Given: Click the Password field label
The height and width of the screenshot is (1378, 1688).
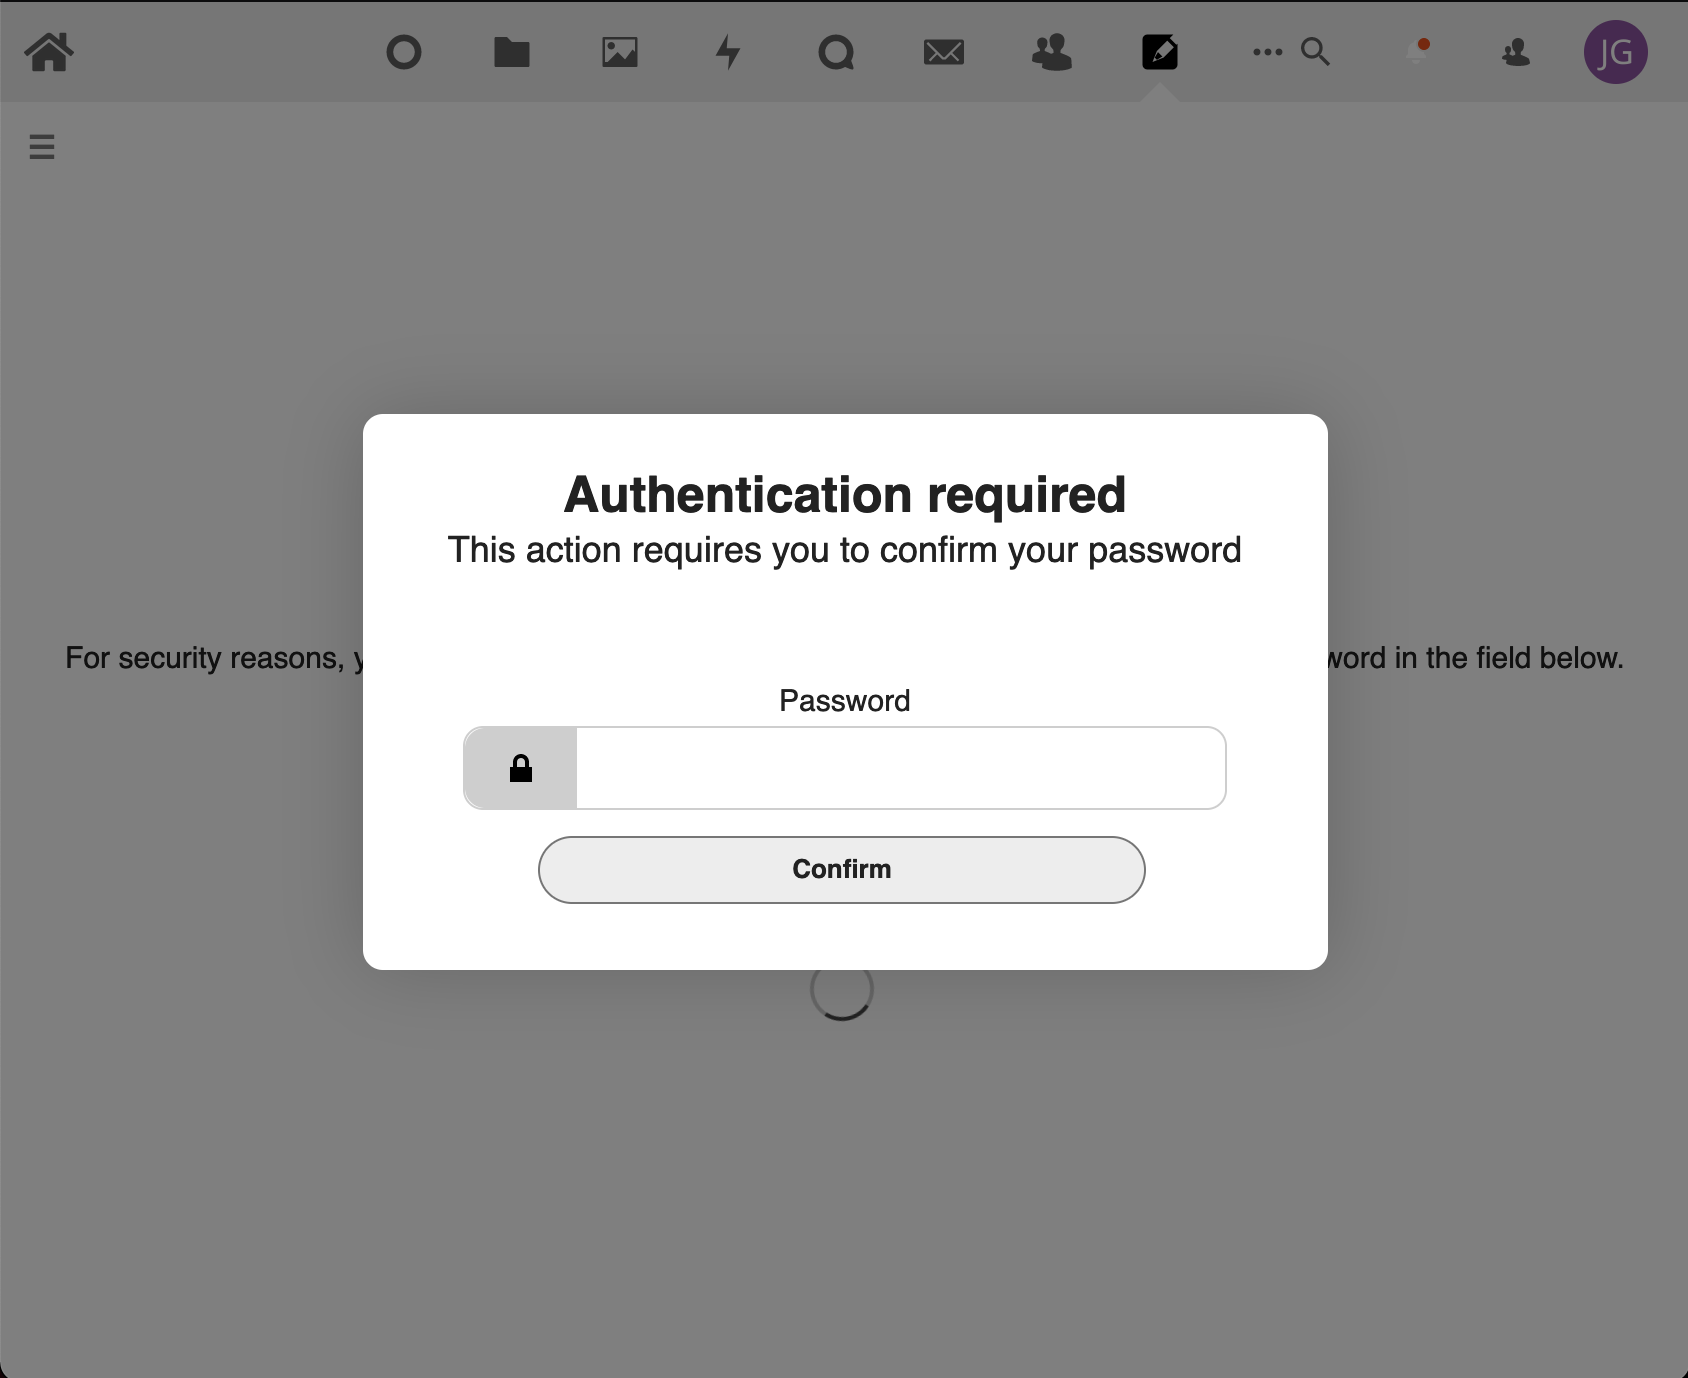Looking at the screenshot, I should coord(844,700).
